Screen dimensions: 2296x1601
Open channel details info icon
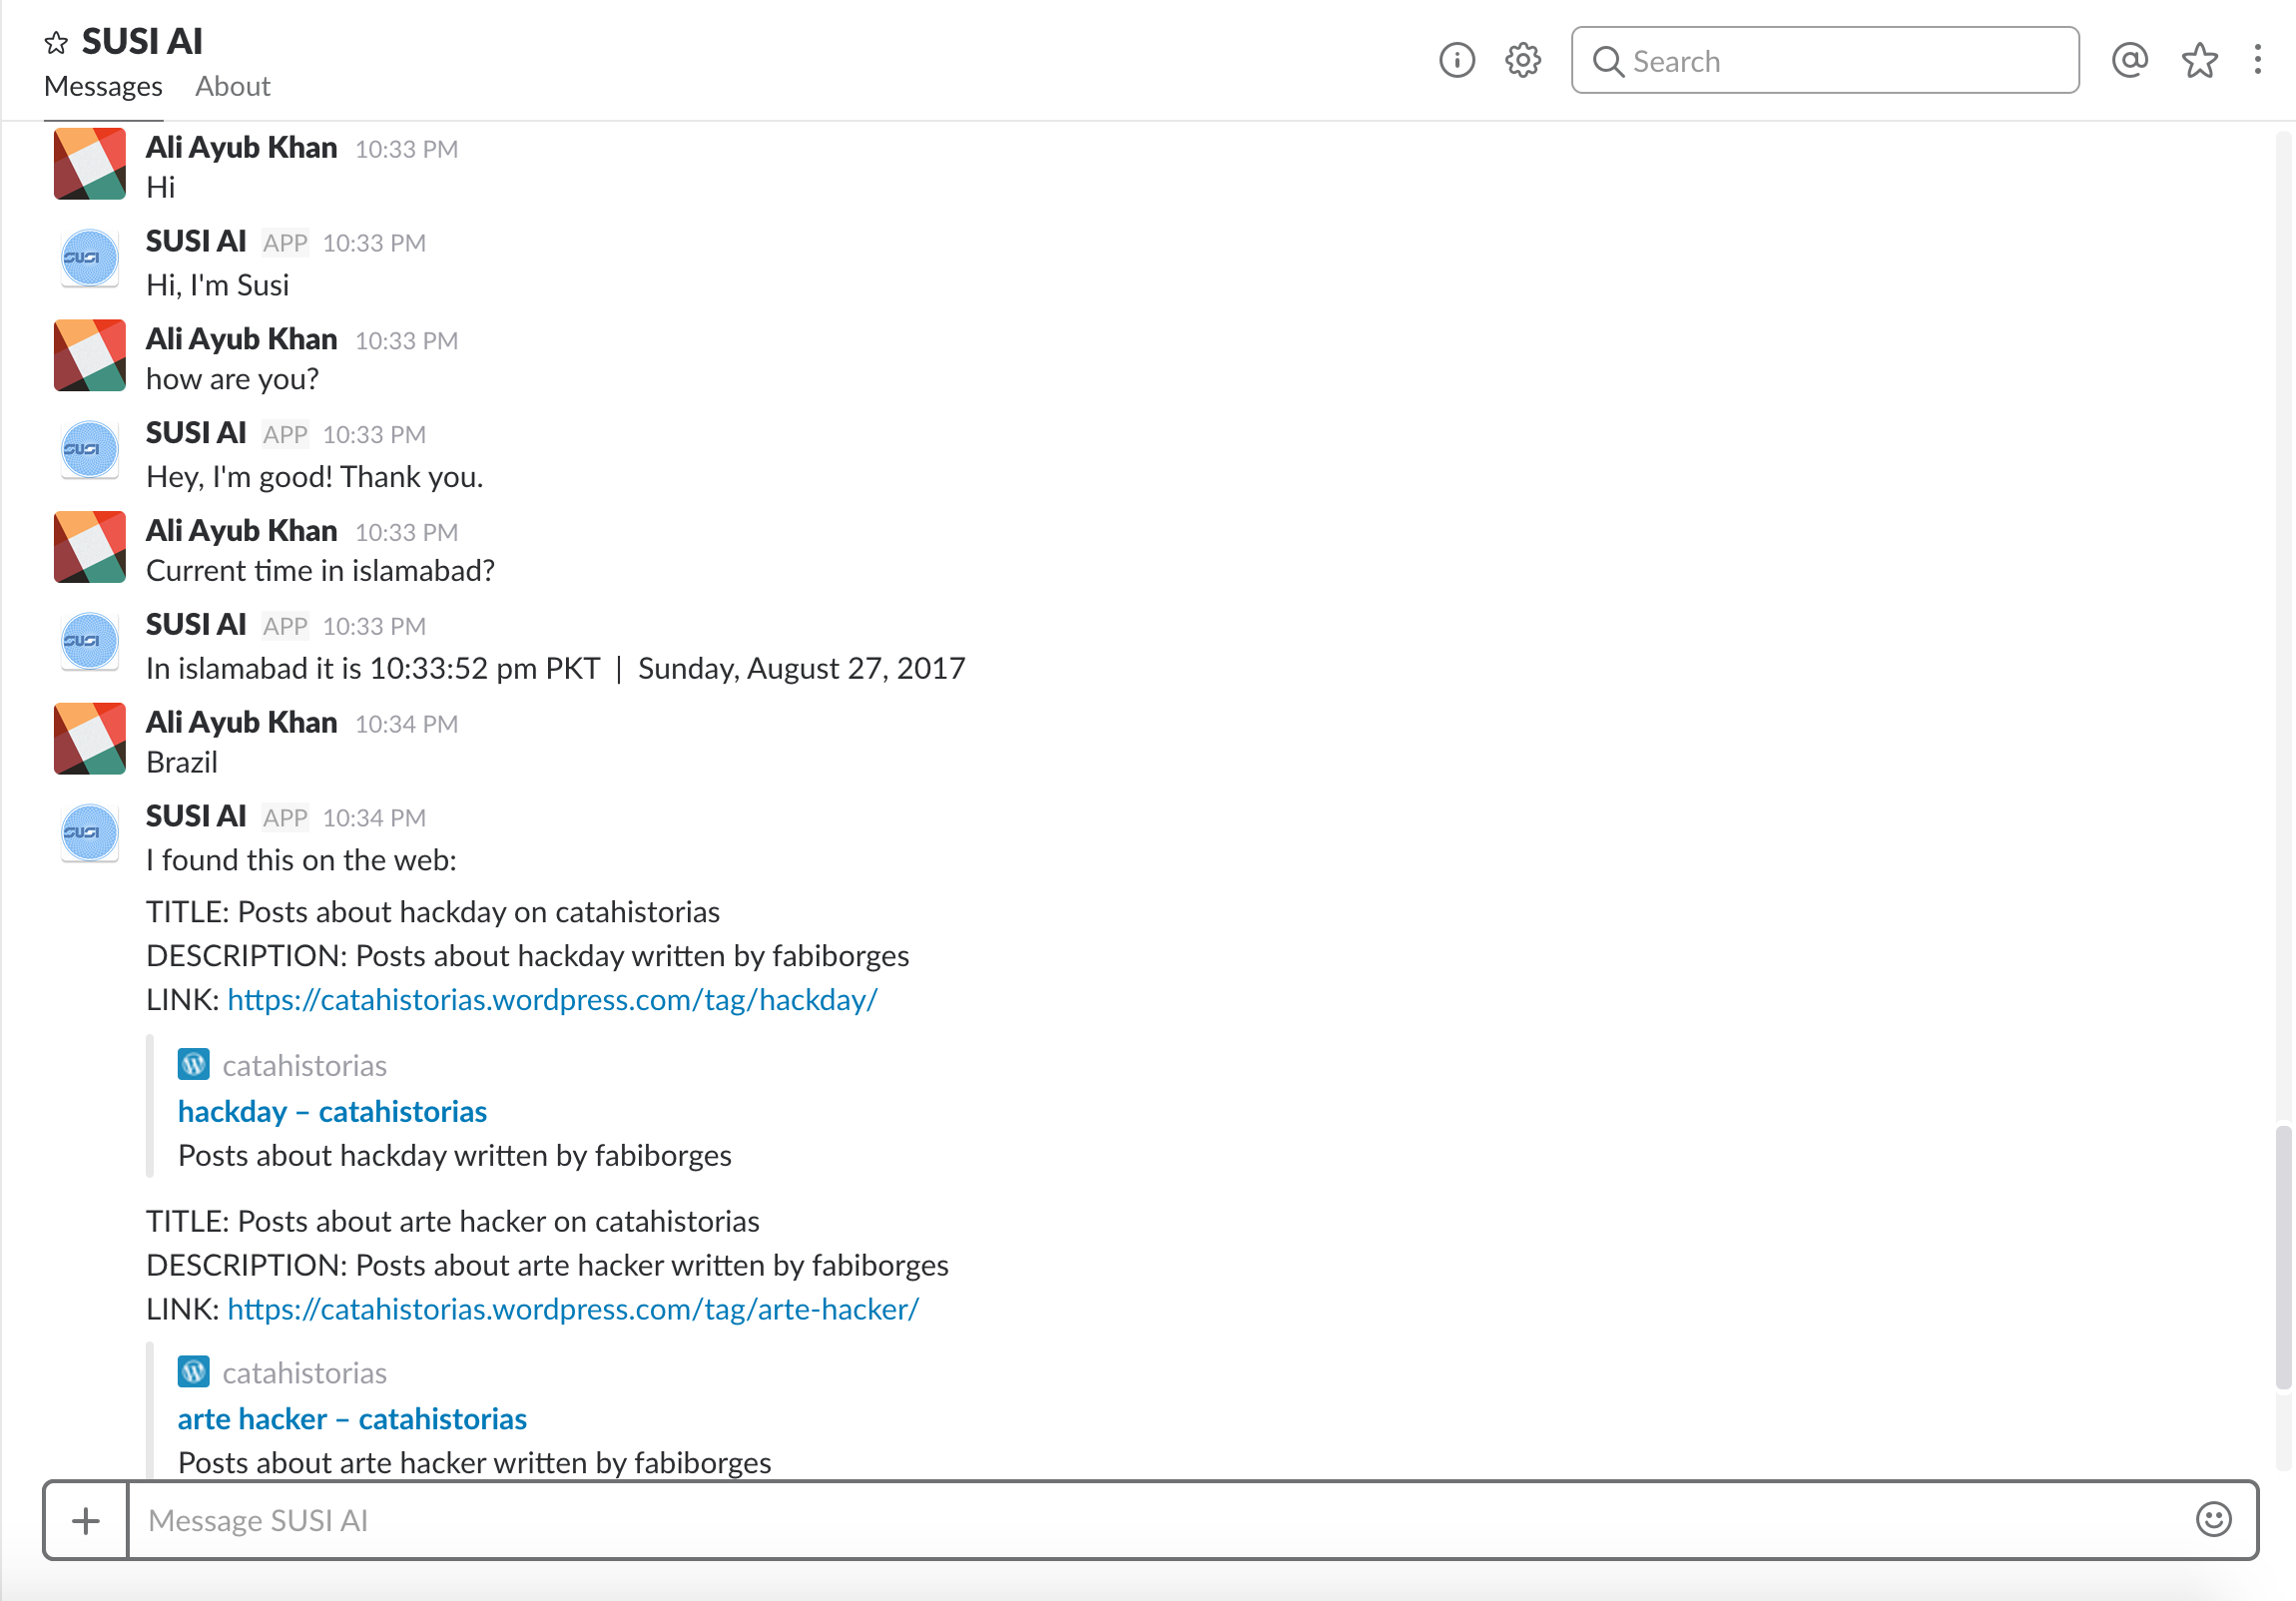(1456, 61)
